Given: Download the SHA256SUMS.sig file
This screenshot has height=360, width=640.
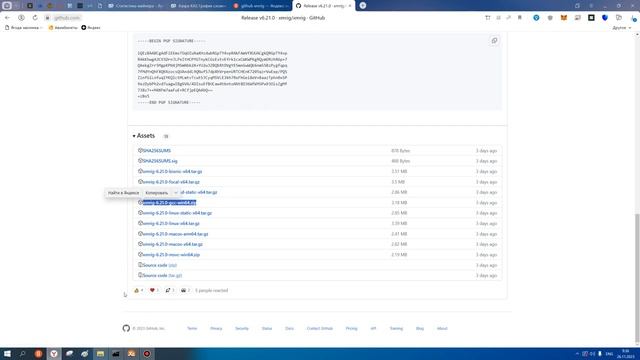Looking at the screenshot, I should (x=160, y=161).
